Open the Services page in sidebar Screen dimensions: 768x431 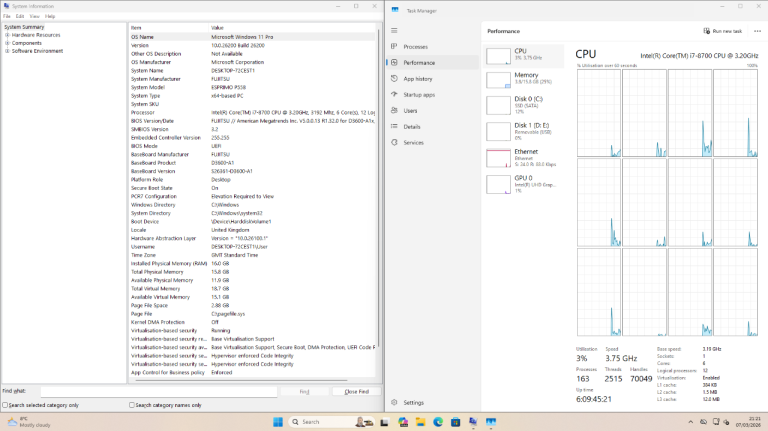[413, 142]
